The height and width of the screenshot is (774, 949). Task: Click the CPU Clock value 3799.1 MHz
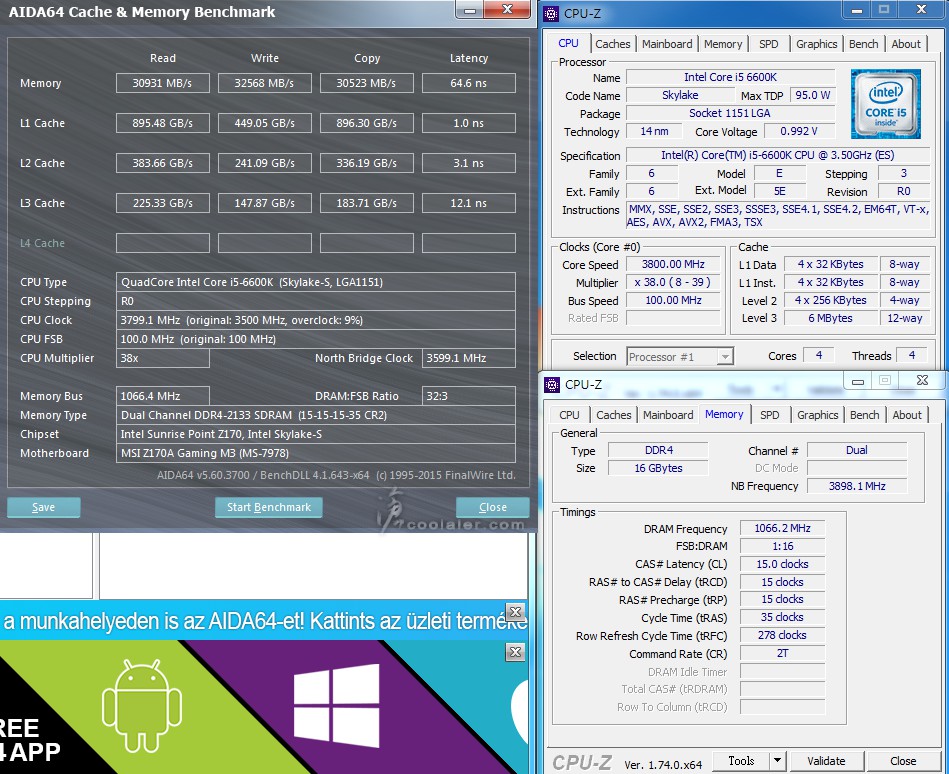pyautogui.click(x=315, y=320)
